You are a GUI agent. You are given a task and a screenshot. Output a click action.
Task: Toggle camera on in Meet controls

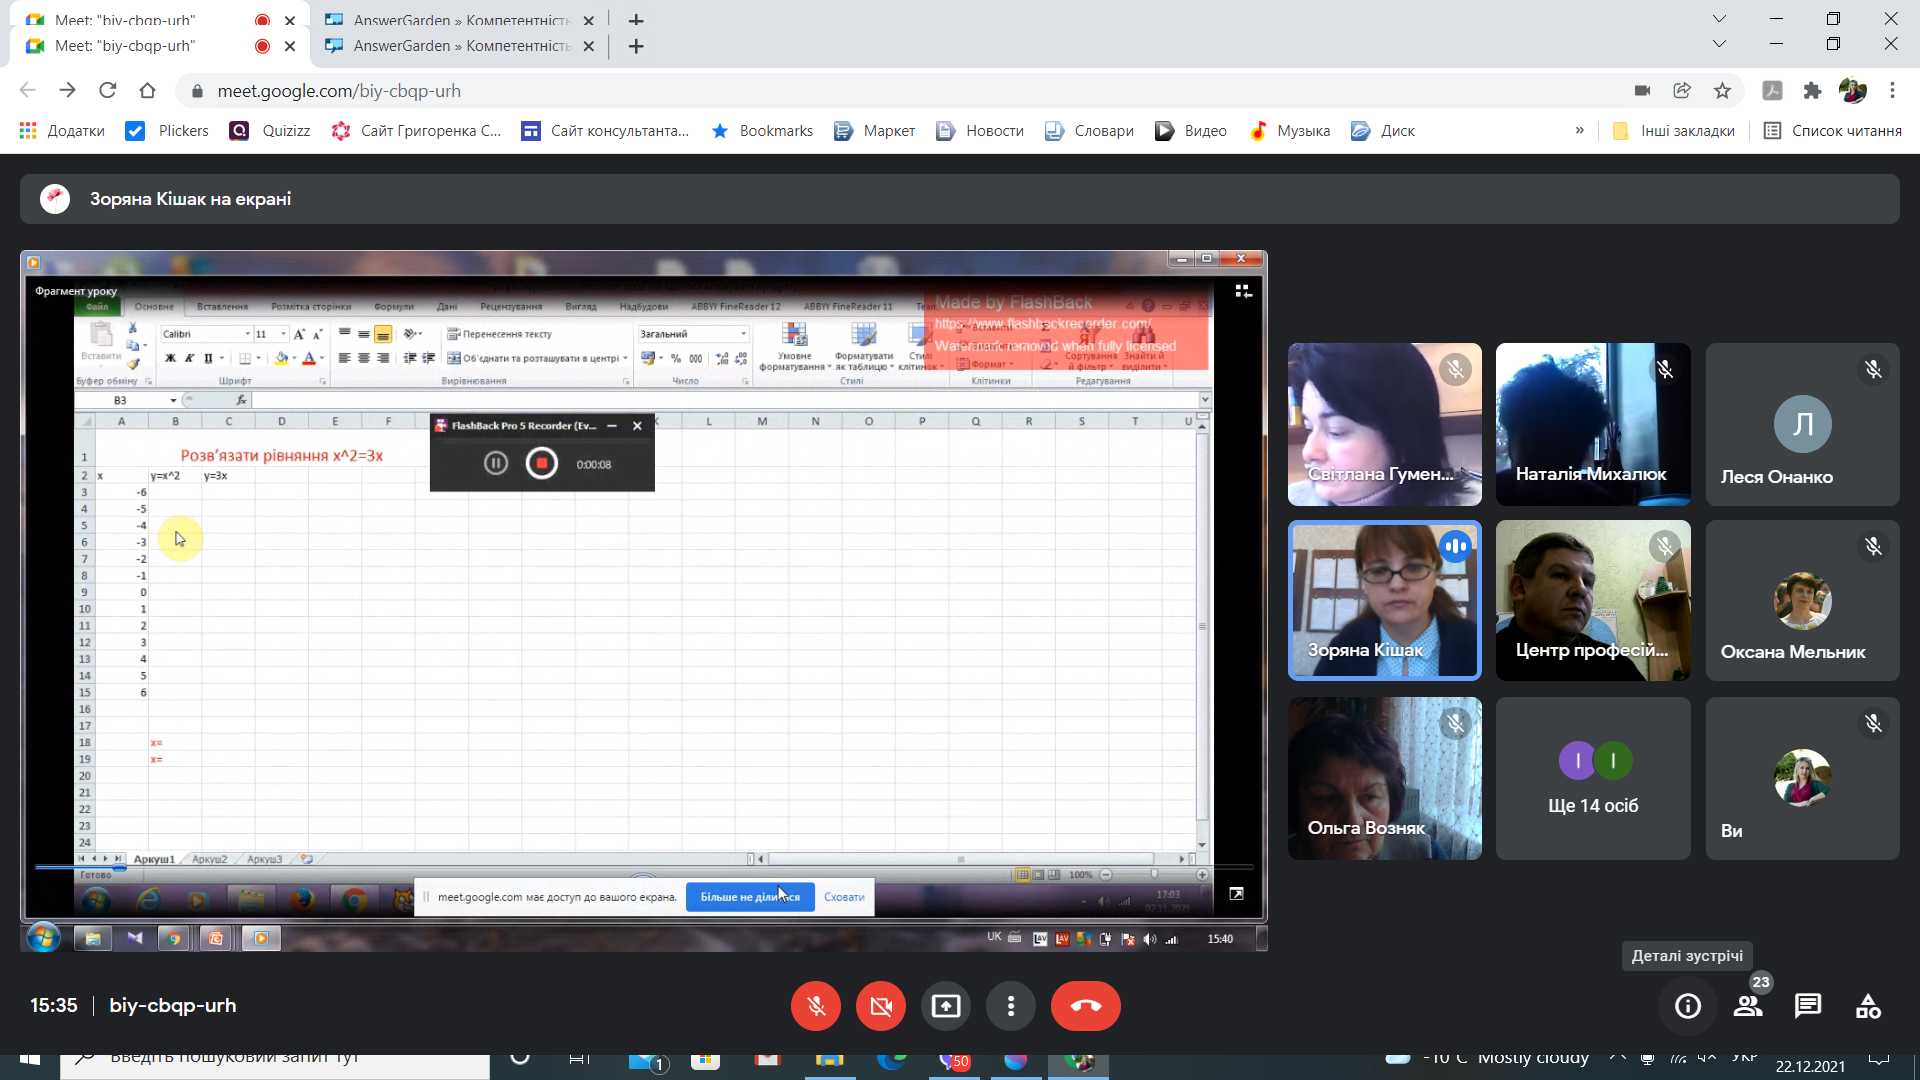click(x=880, y=1006)
